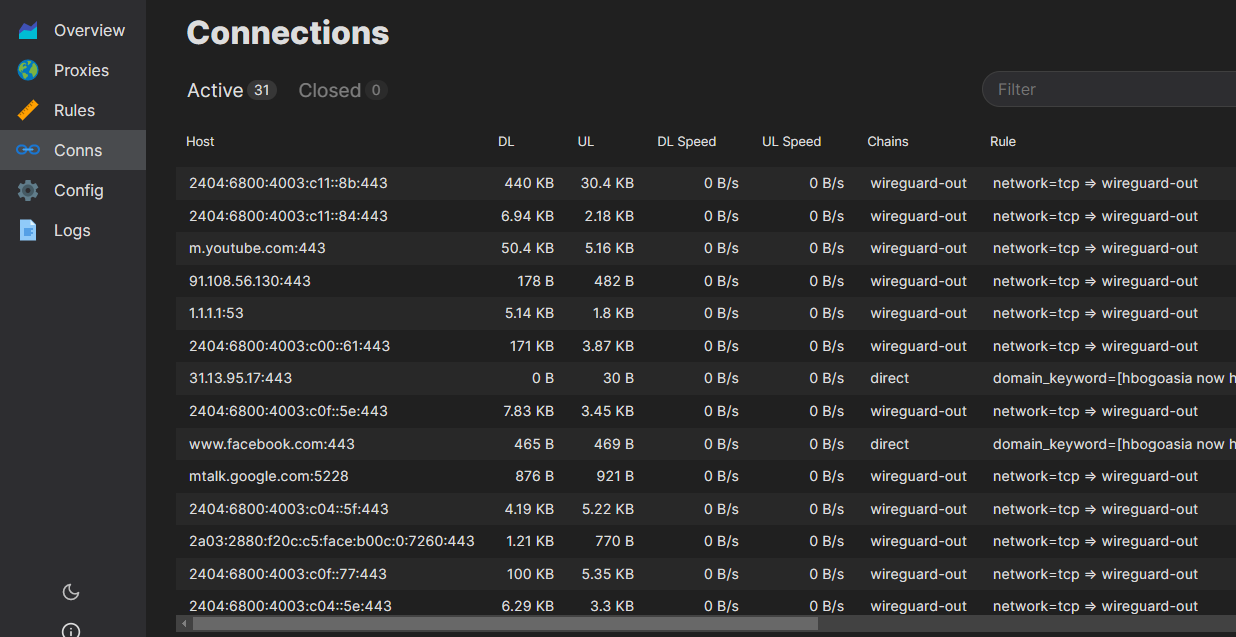The height and width of the screenshot is (637, 1236).
Task: Sort connections by Chains column
Action: tap(888, 141)
